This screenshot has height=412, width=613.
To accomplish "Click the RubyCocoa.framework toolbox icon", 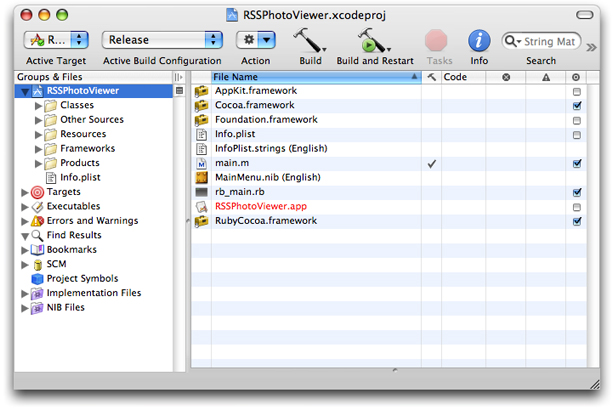I will point(201,221).
